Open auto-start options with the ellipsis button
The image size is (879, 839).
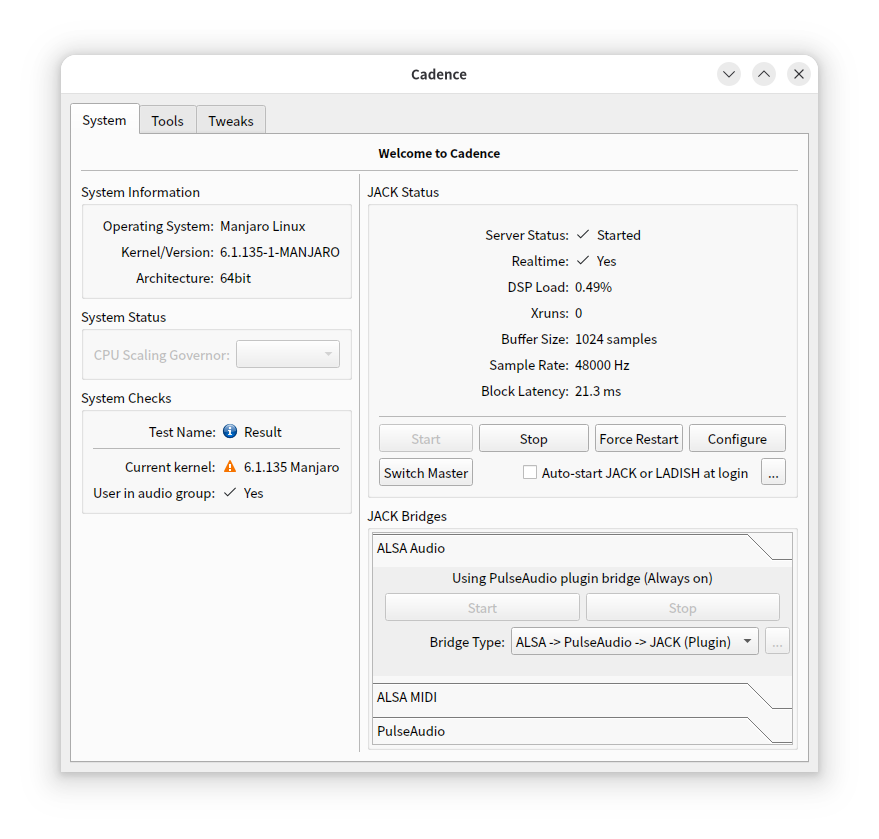pos(773,472)
